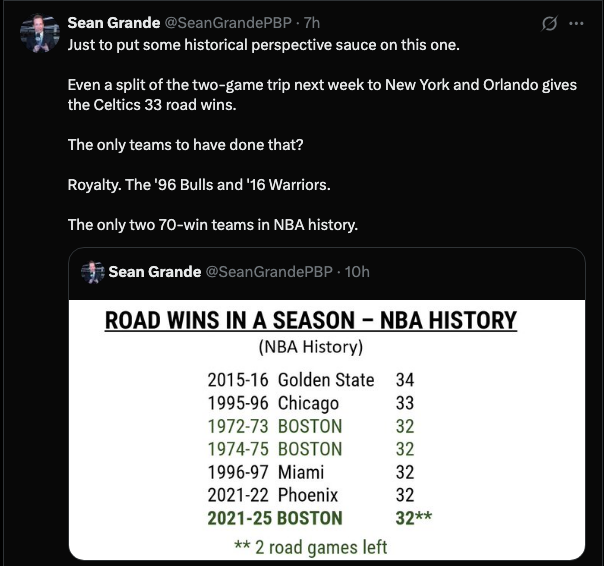Open the 7h timestamp permalink
The image size is (604, 566).
[x=312, y=23]
